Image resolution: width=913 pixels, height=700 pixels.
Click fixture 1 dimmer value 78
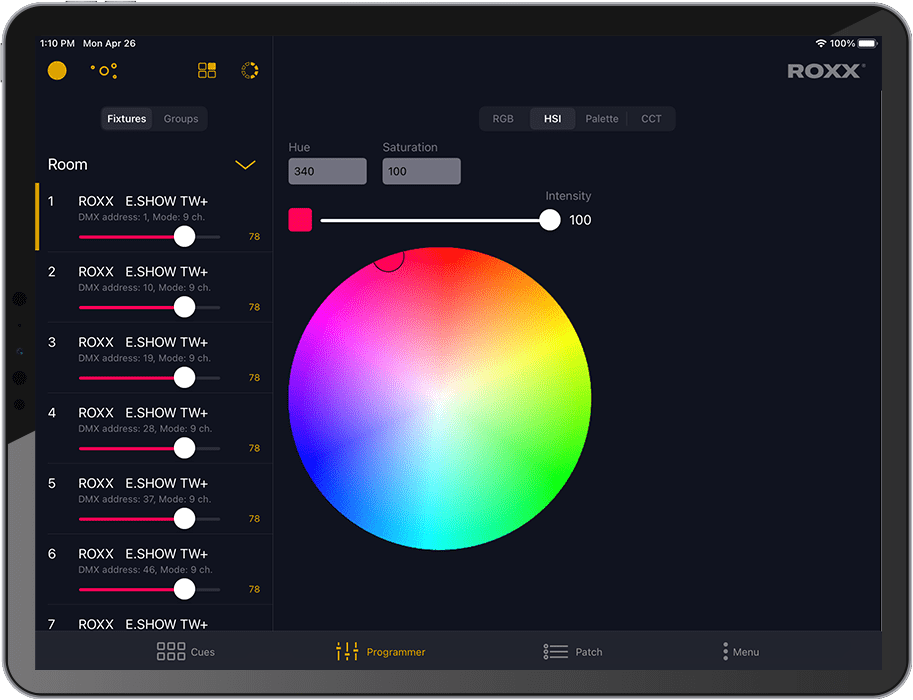(x=254, y=237)
